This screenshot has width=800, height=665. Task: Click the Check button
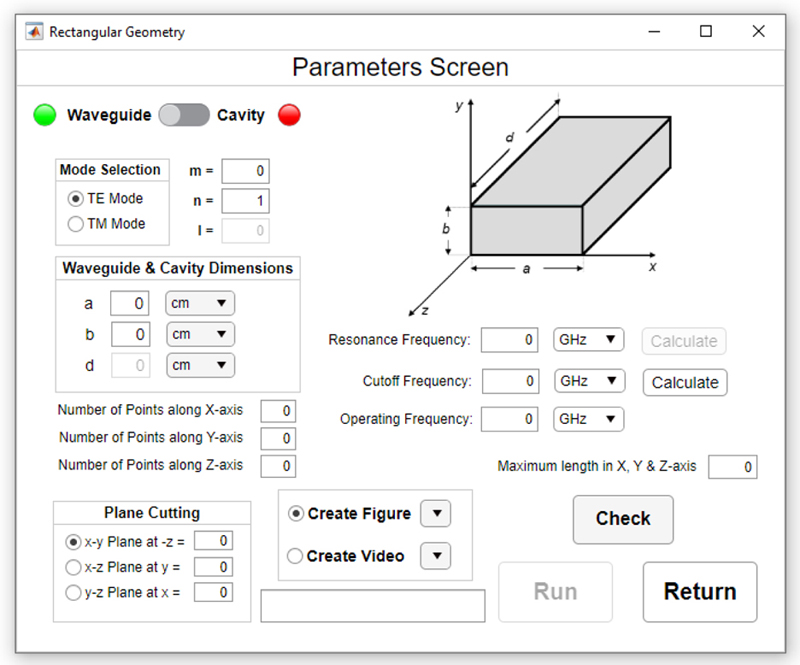coord(623,519)
